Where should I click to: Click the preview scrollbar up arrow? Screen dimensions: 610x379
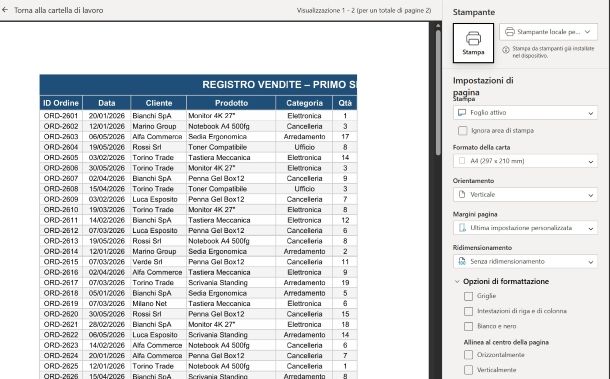click(438, 26)
